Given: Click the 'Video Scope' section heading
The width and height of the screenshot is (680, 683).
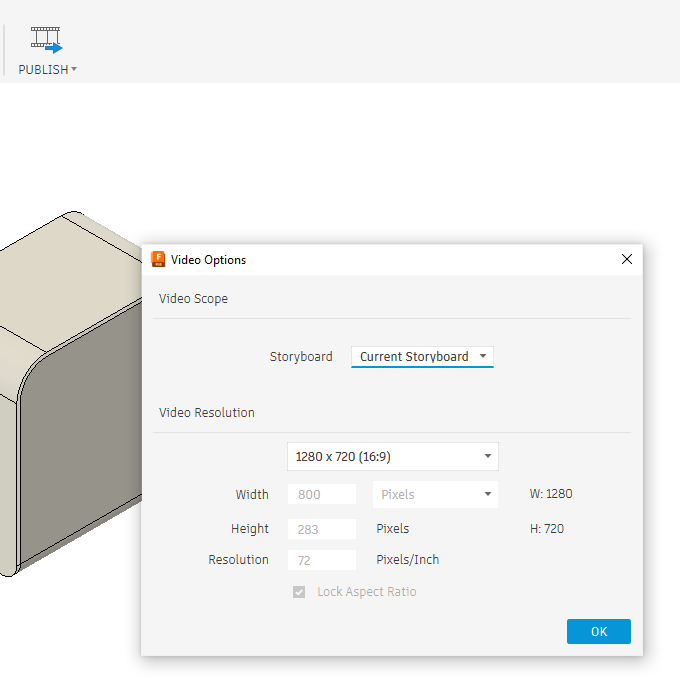Looking at the screenshot, I should [x=193, y=299].
